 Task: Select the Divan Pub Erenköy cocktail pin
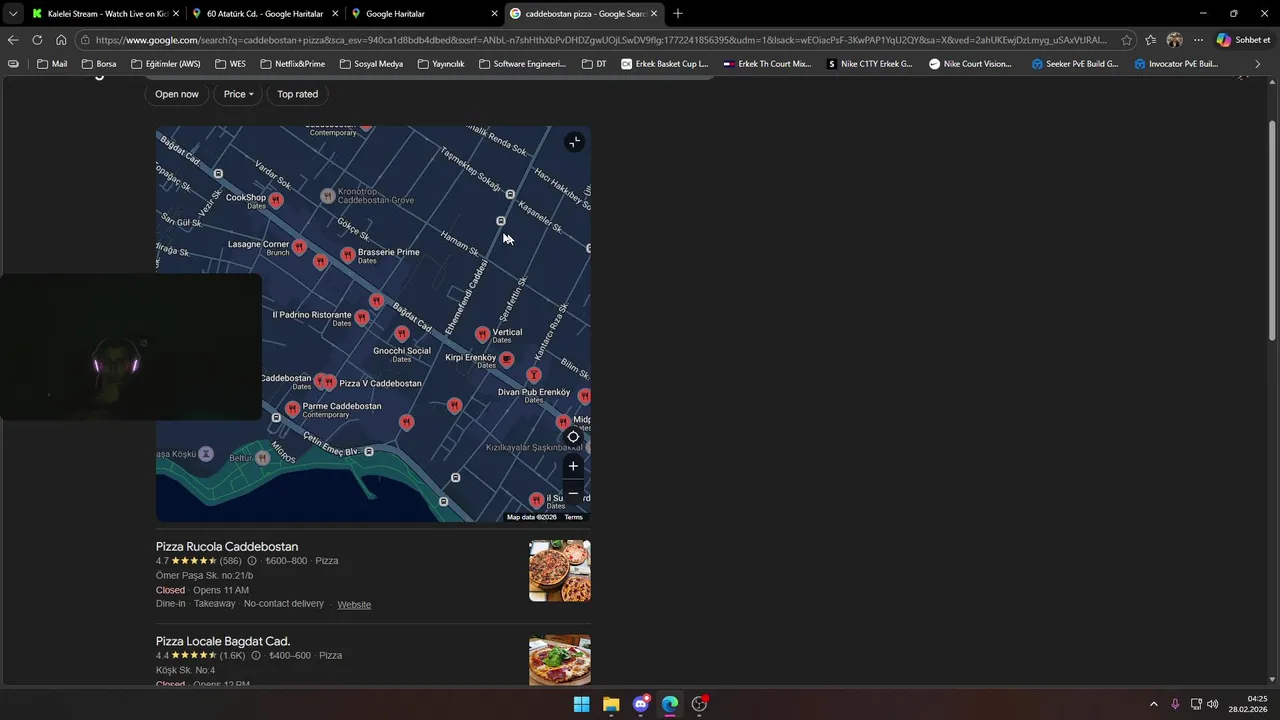534,375
